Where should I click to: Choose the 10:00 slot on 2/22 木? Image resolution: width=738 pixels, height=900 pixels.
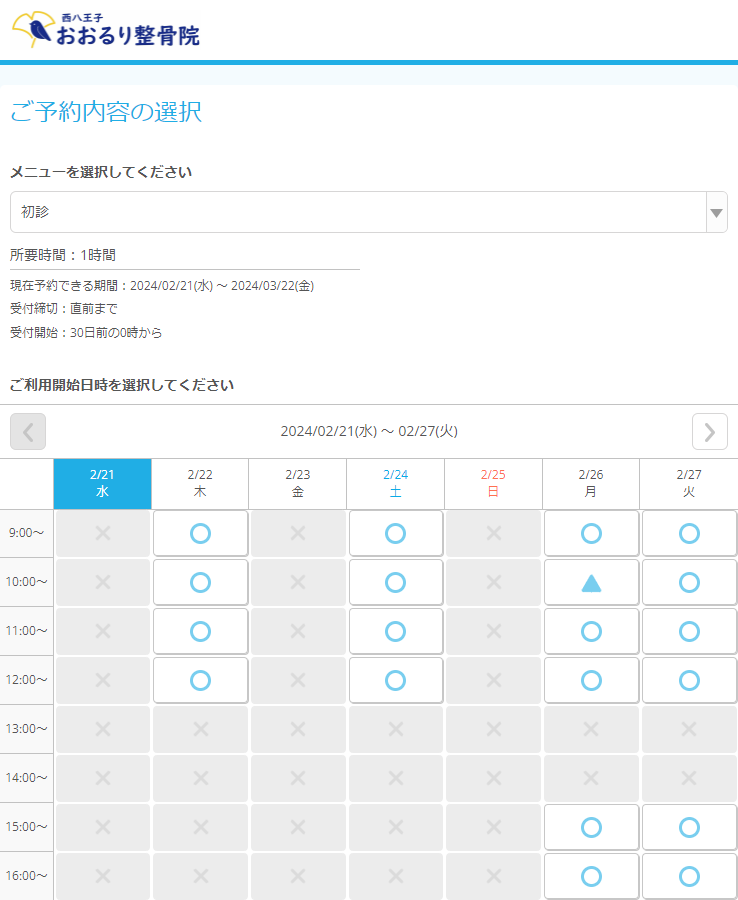[200, 582]
